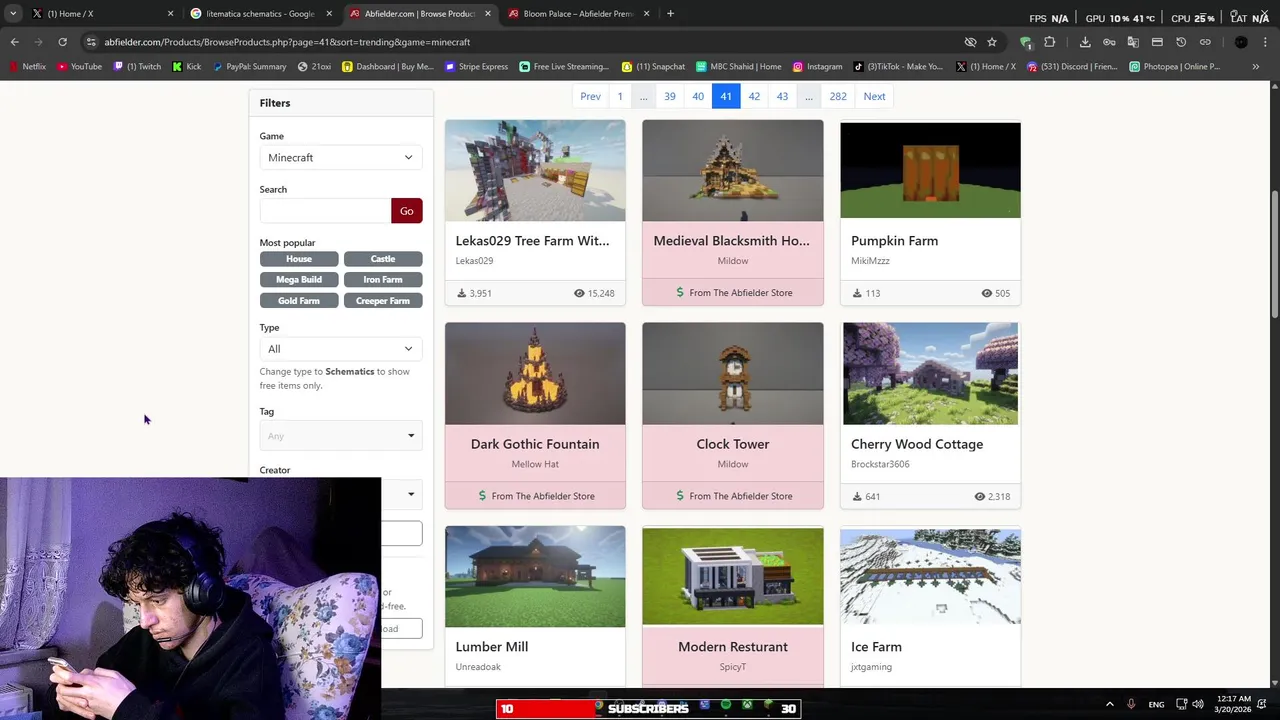Screen dimensions: 1280x720
Task: Show more bookmarks with the overflow chevron
Action: [x=1256, y=67]
